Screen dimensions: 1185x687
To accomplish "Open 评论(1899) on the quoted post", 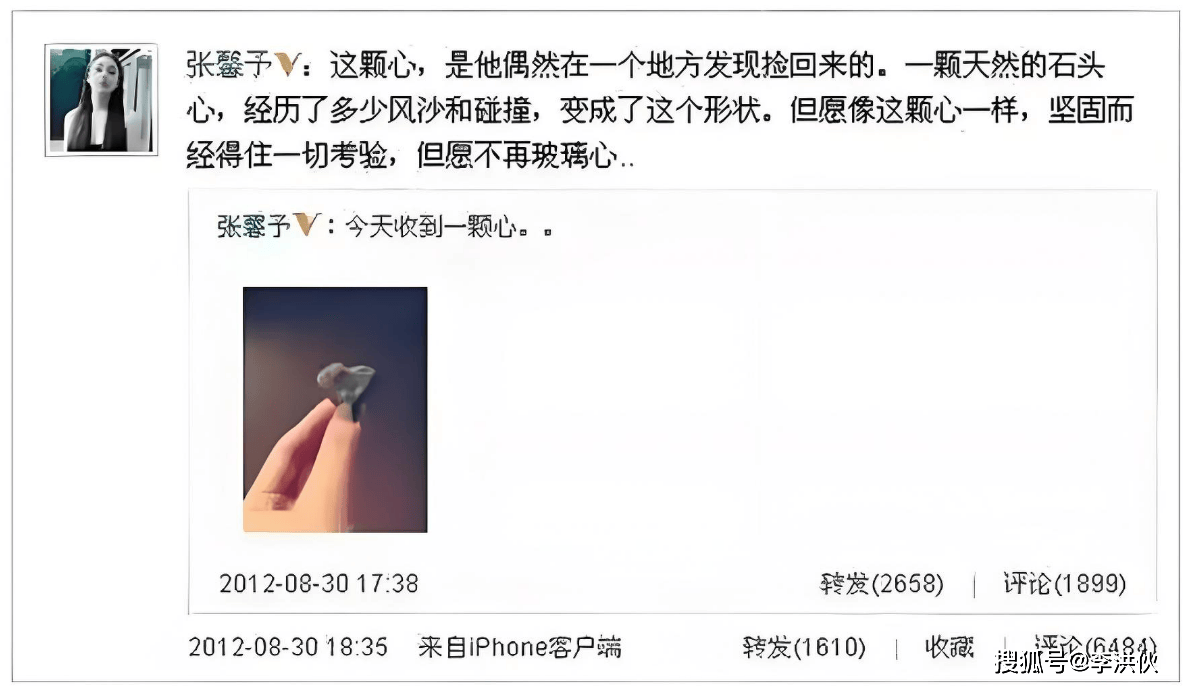I will click(x=1065, y=583).
